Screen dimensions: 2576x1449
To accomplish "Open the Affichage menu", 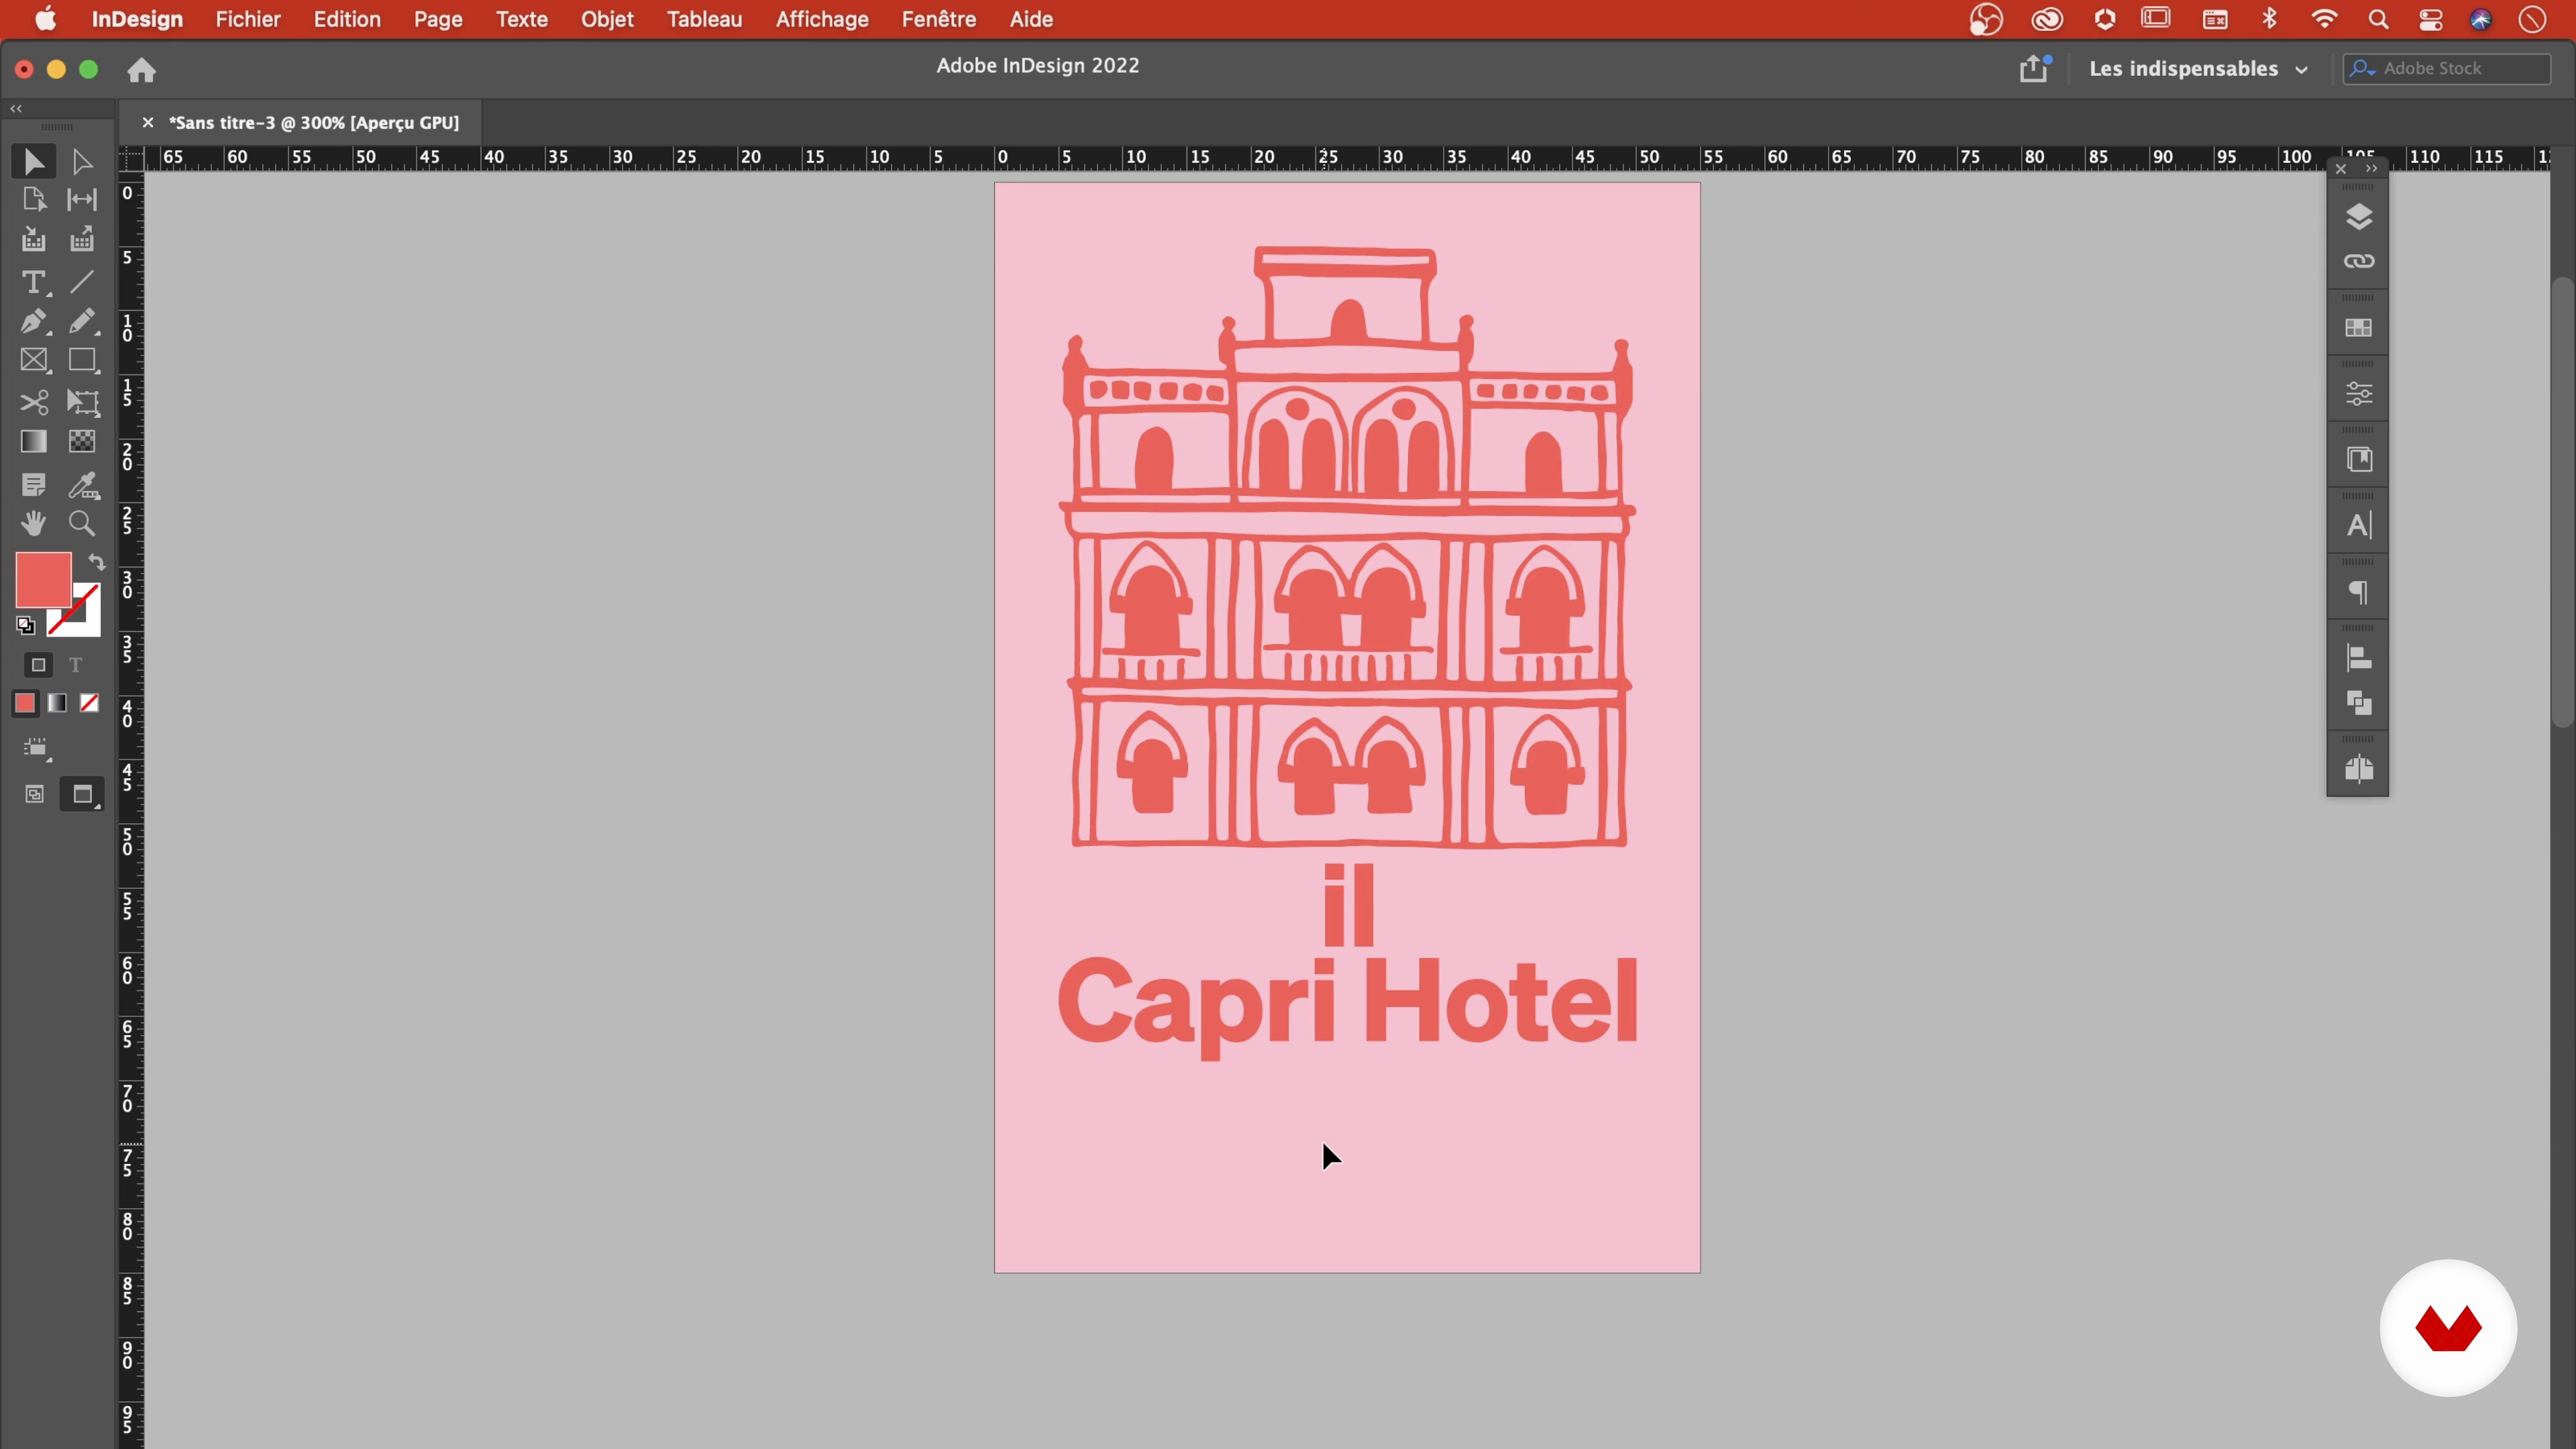I will coord(822,19).
